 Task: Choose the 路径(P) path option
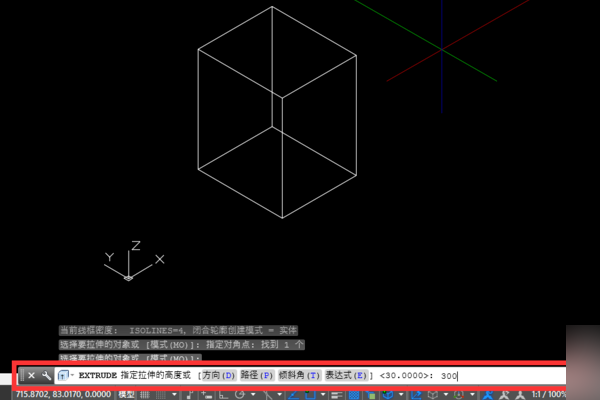256,376
